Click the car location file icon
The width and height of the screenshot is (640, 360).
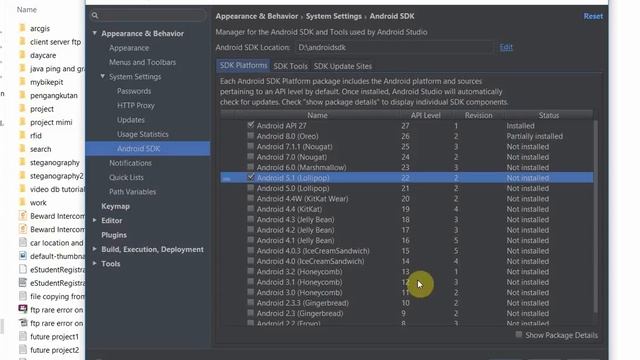coord(23,242)
